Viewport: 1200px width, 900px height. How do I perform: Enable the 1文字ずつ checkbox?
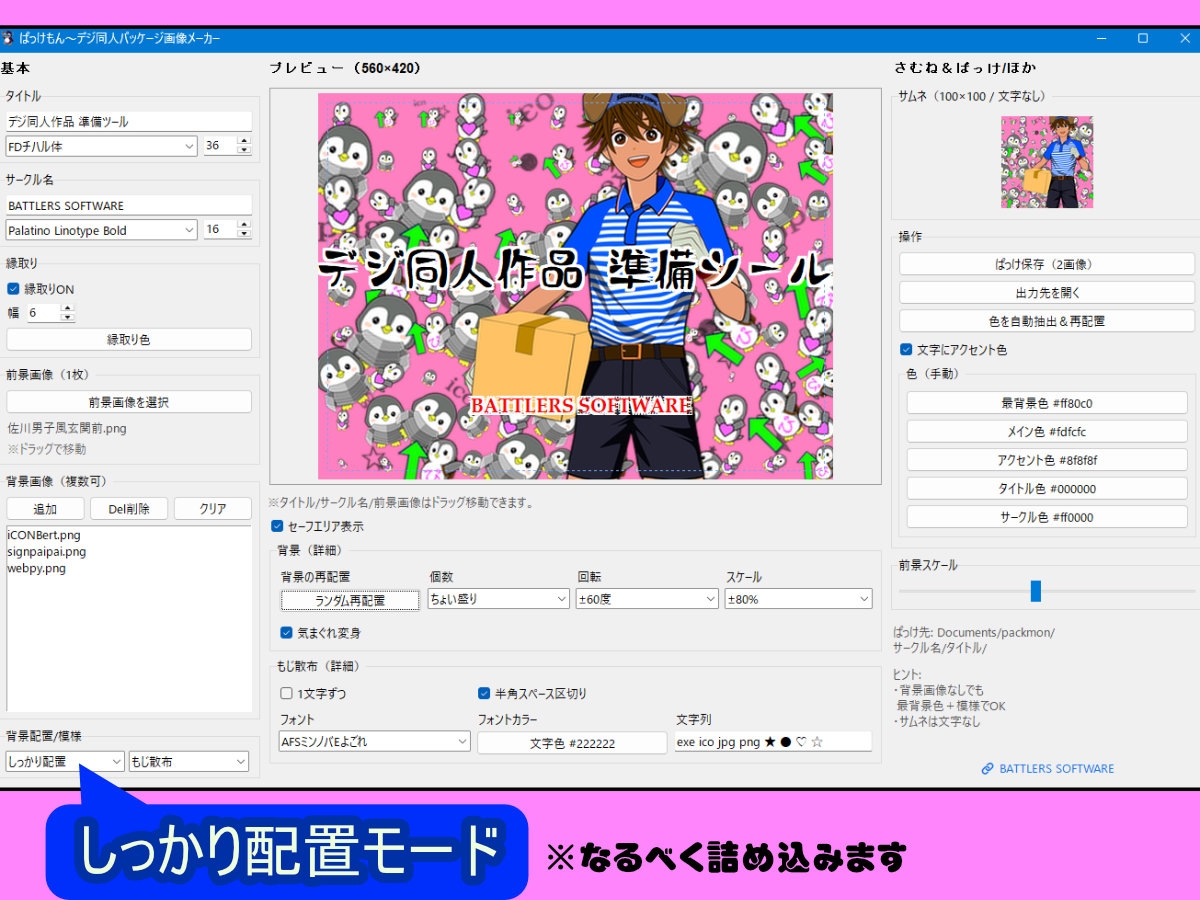tap(287, 693)
